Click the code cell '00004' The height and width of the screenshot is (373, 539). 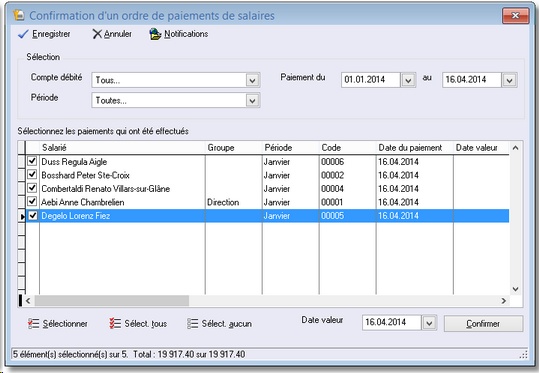point(332,189)
